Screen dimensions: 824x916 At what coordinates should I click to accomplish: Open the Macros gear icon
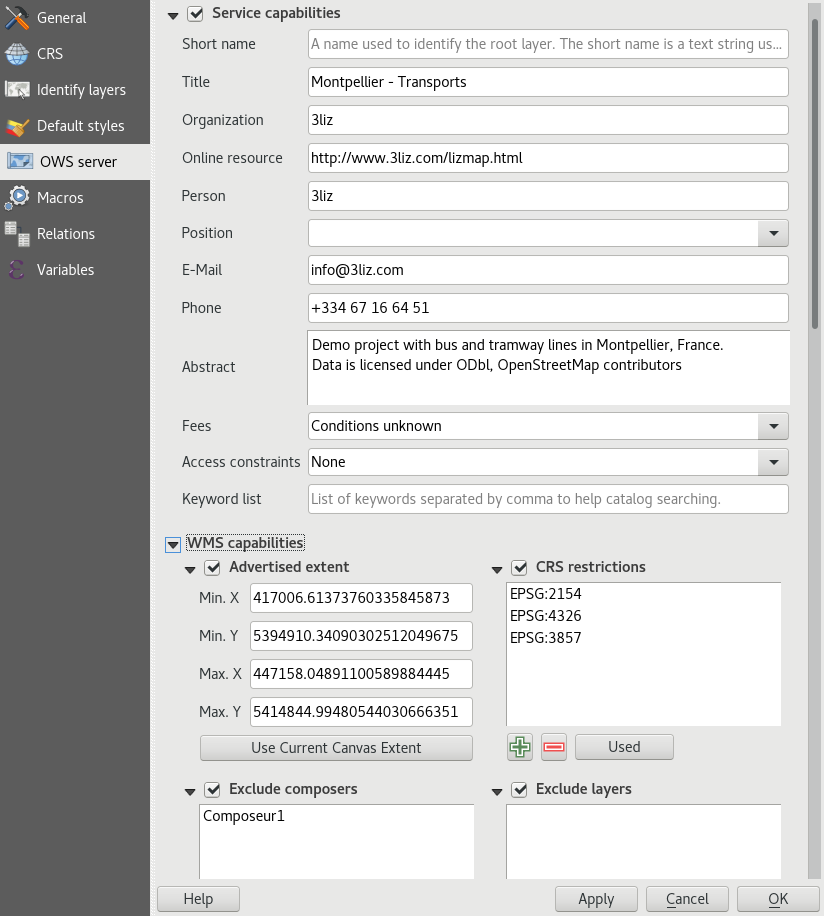pyautogui.click(x=17, y=197)
